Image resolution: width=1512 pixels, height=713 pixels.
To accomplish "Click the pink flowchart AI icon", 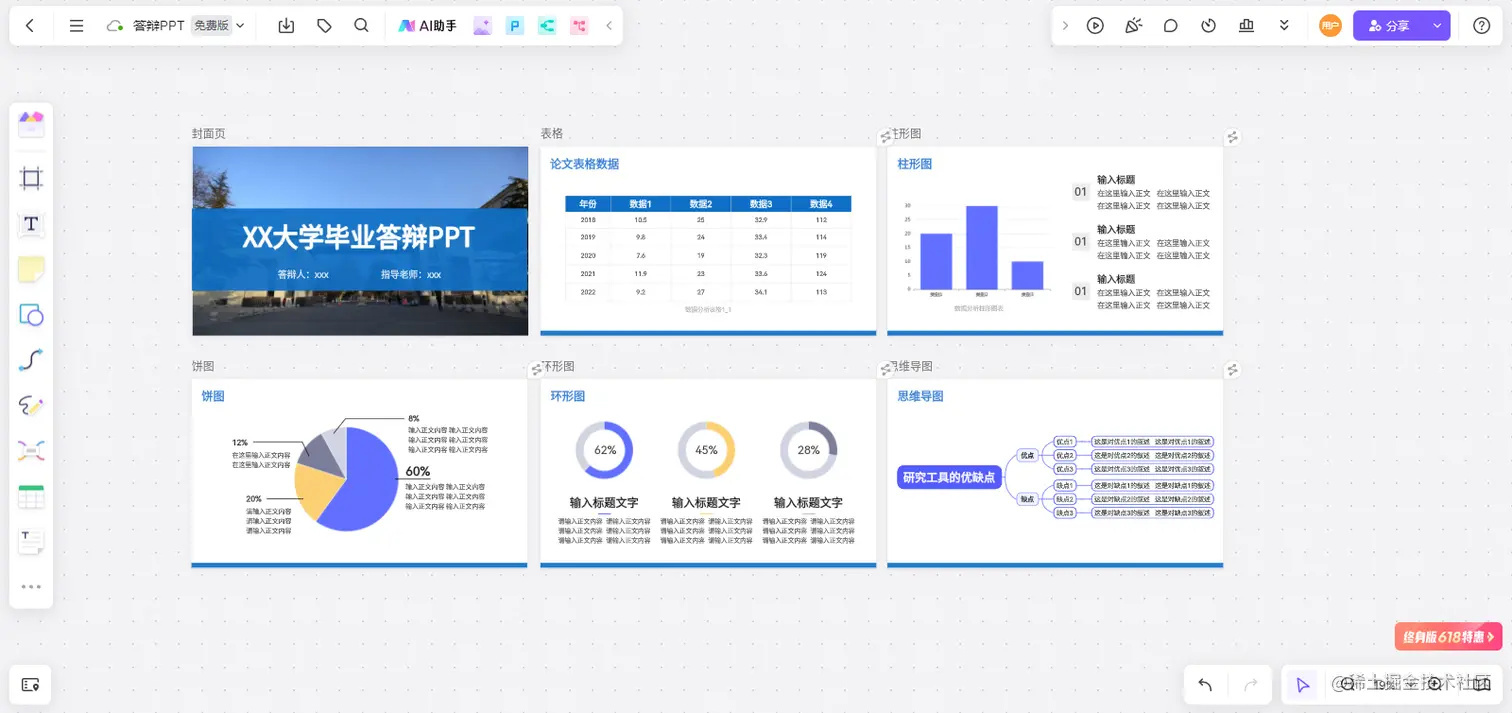I will tap(579, 26).
